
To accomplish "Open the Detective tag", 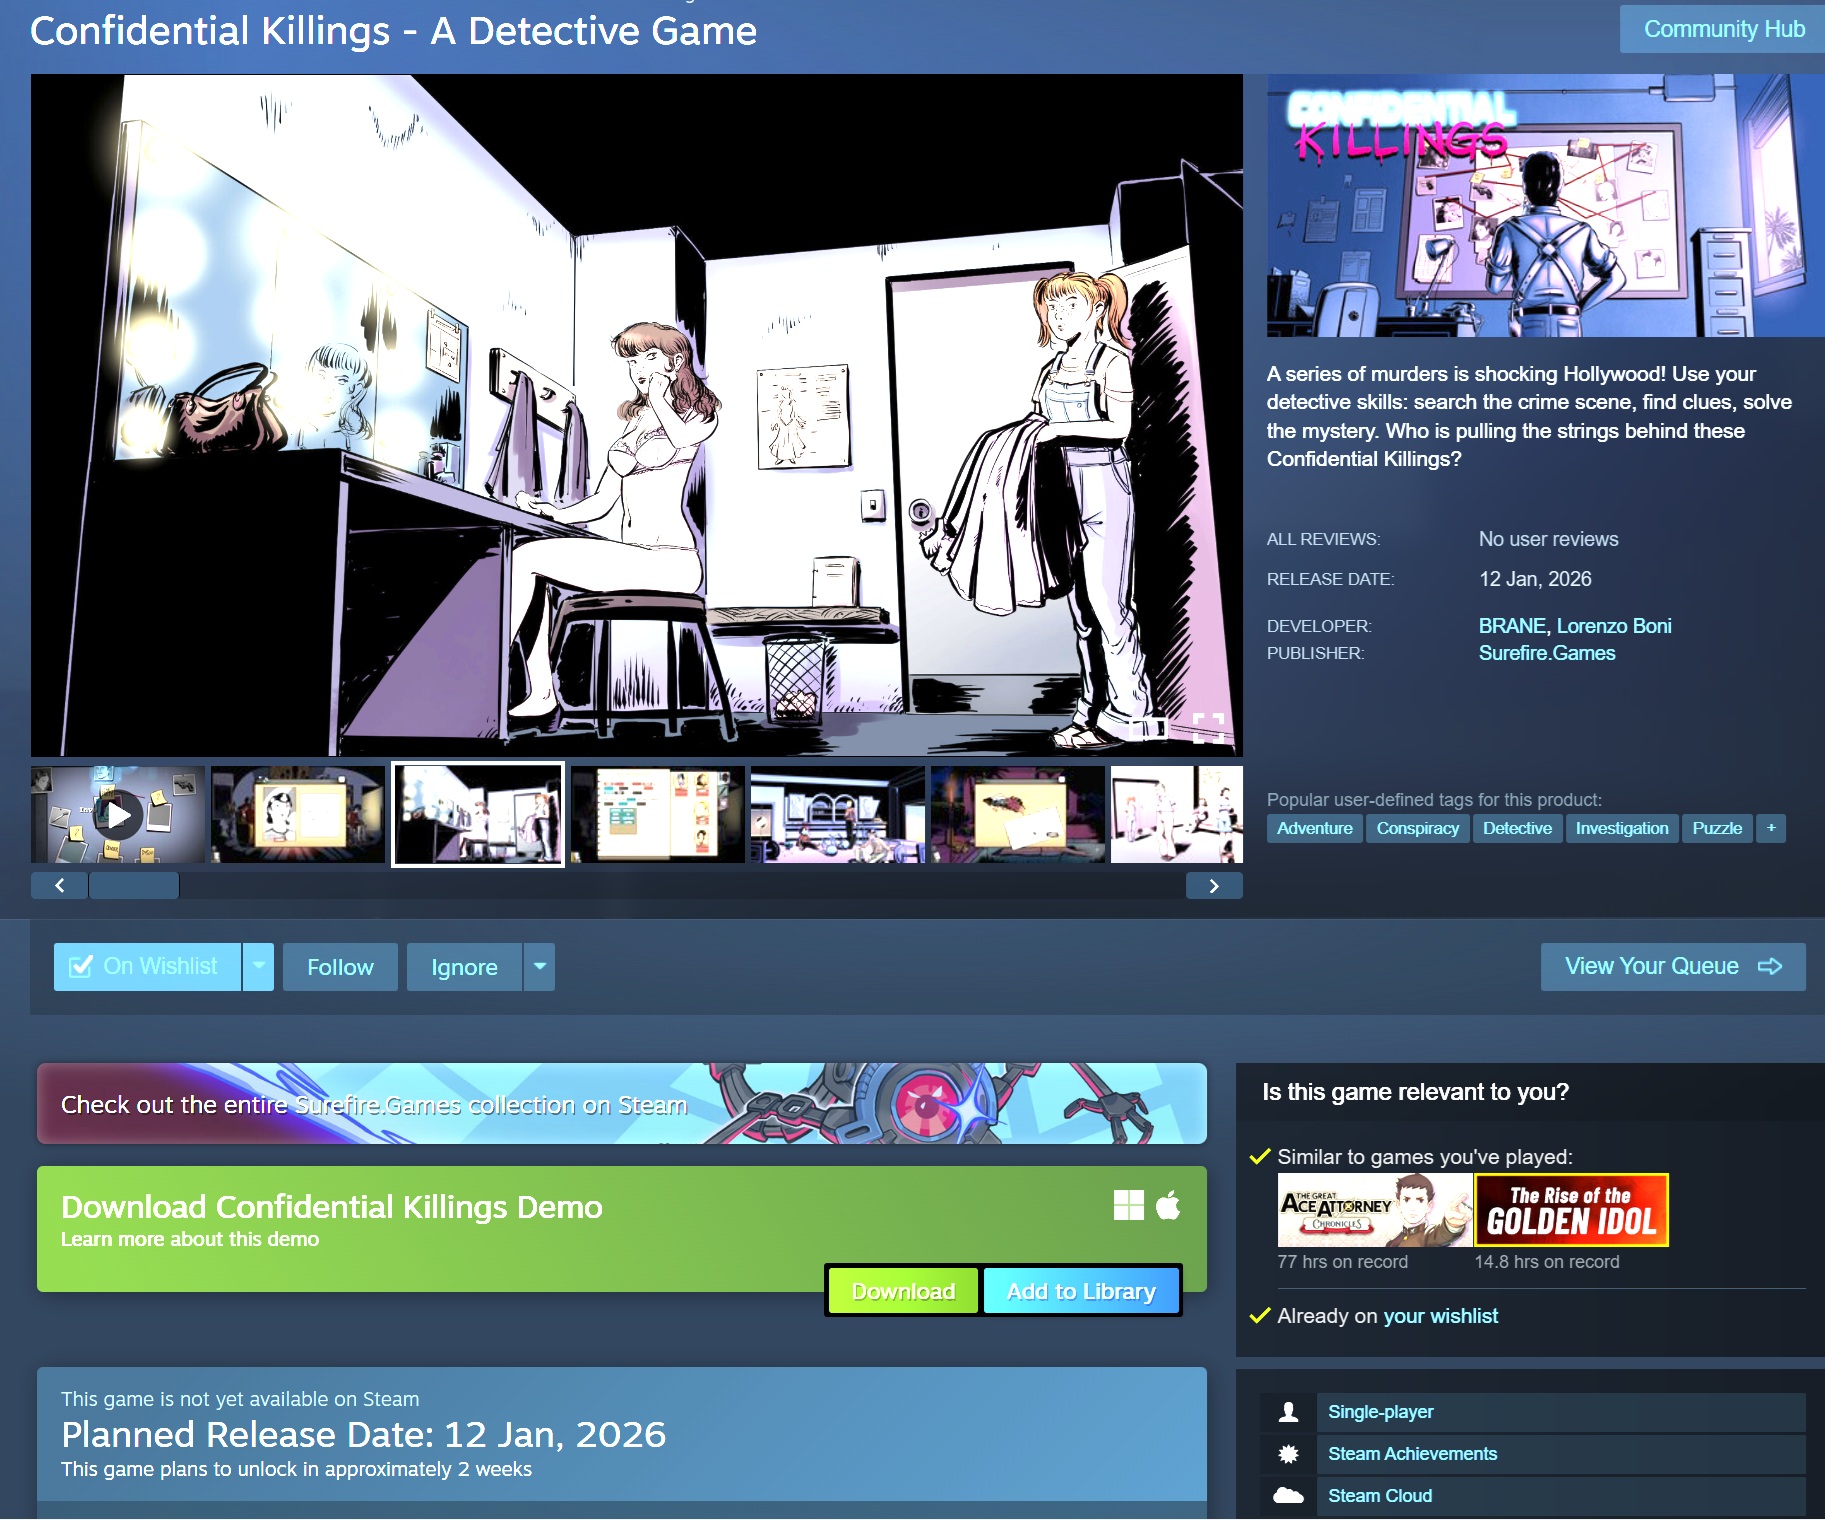I will (1517, 828).
